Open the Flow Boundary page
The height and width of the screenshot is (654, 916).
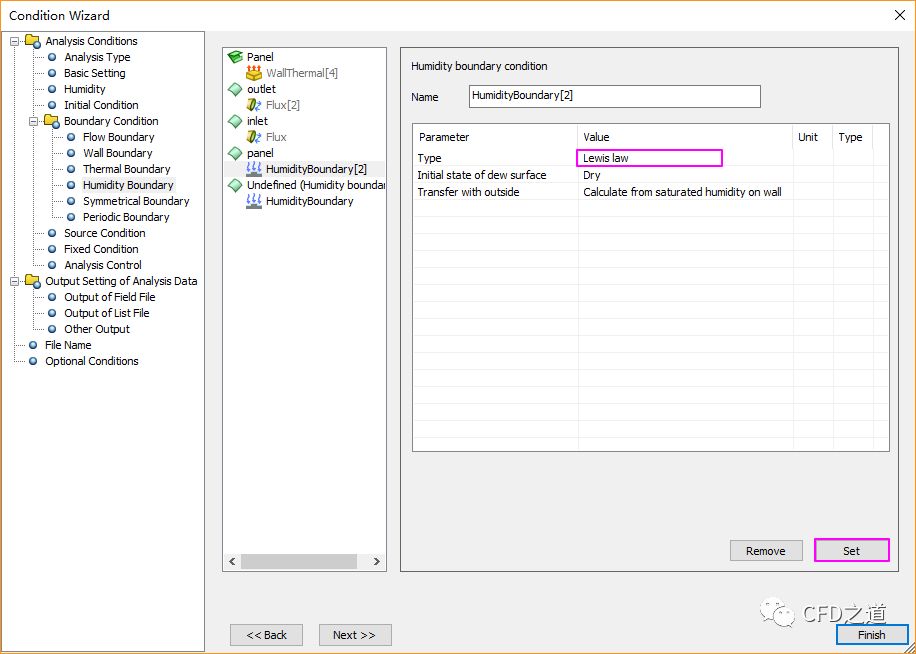point(118,137)
